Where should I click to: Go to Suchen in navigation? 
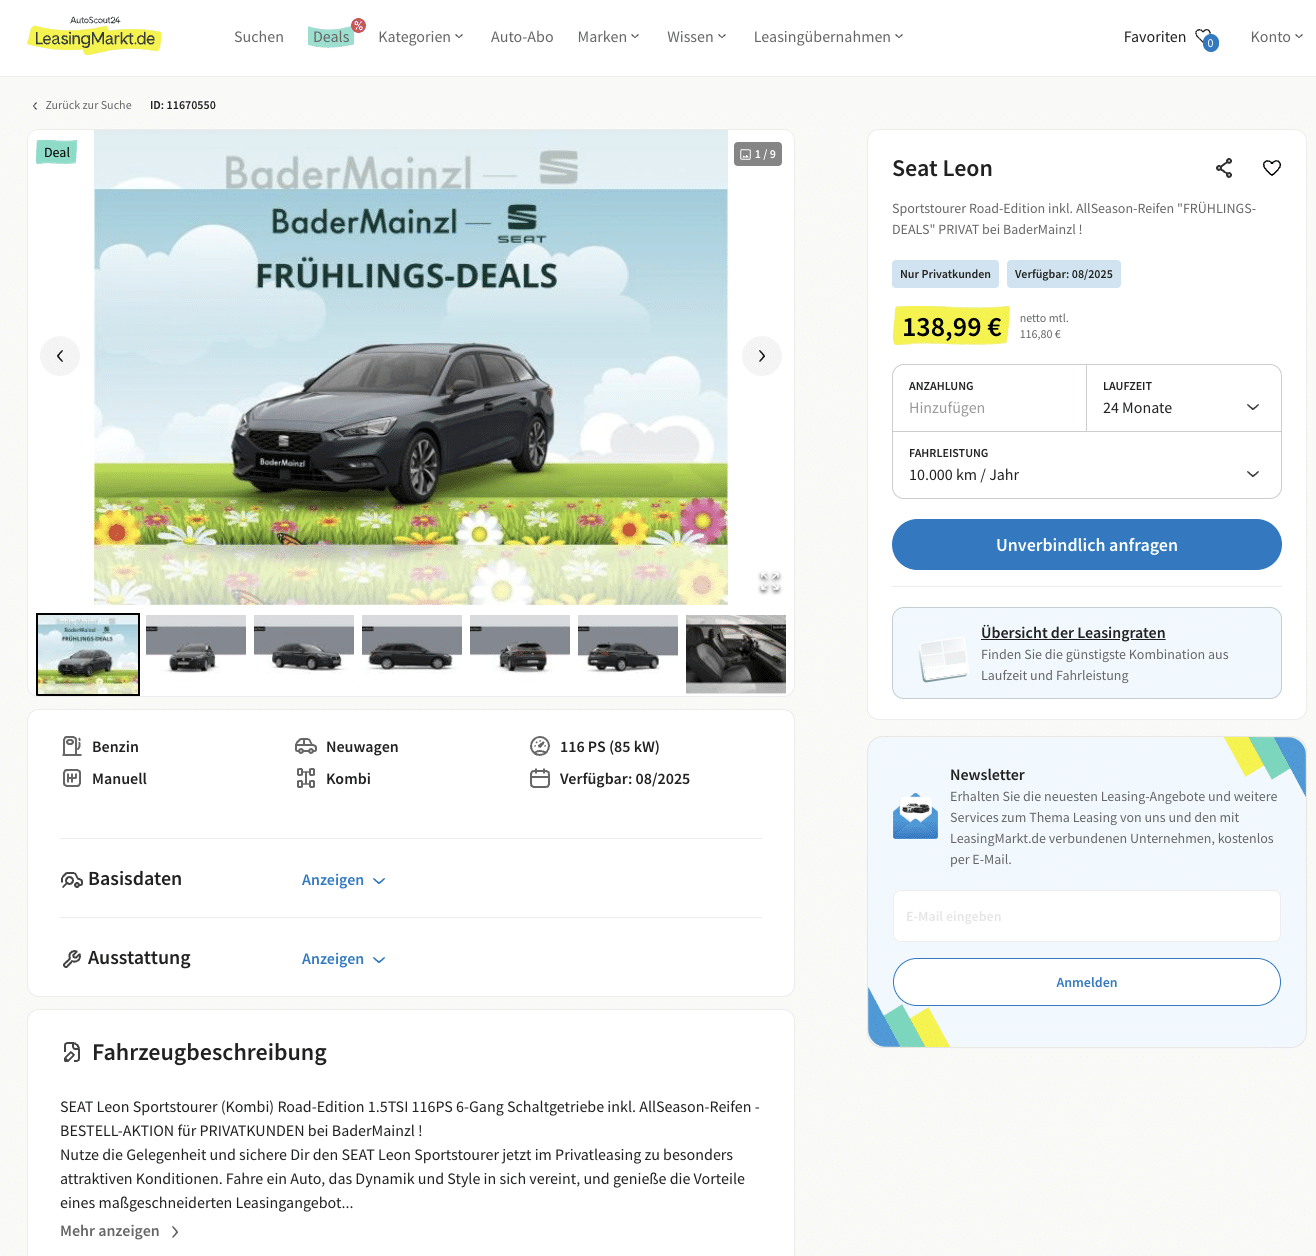tap(259, 37)
